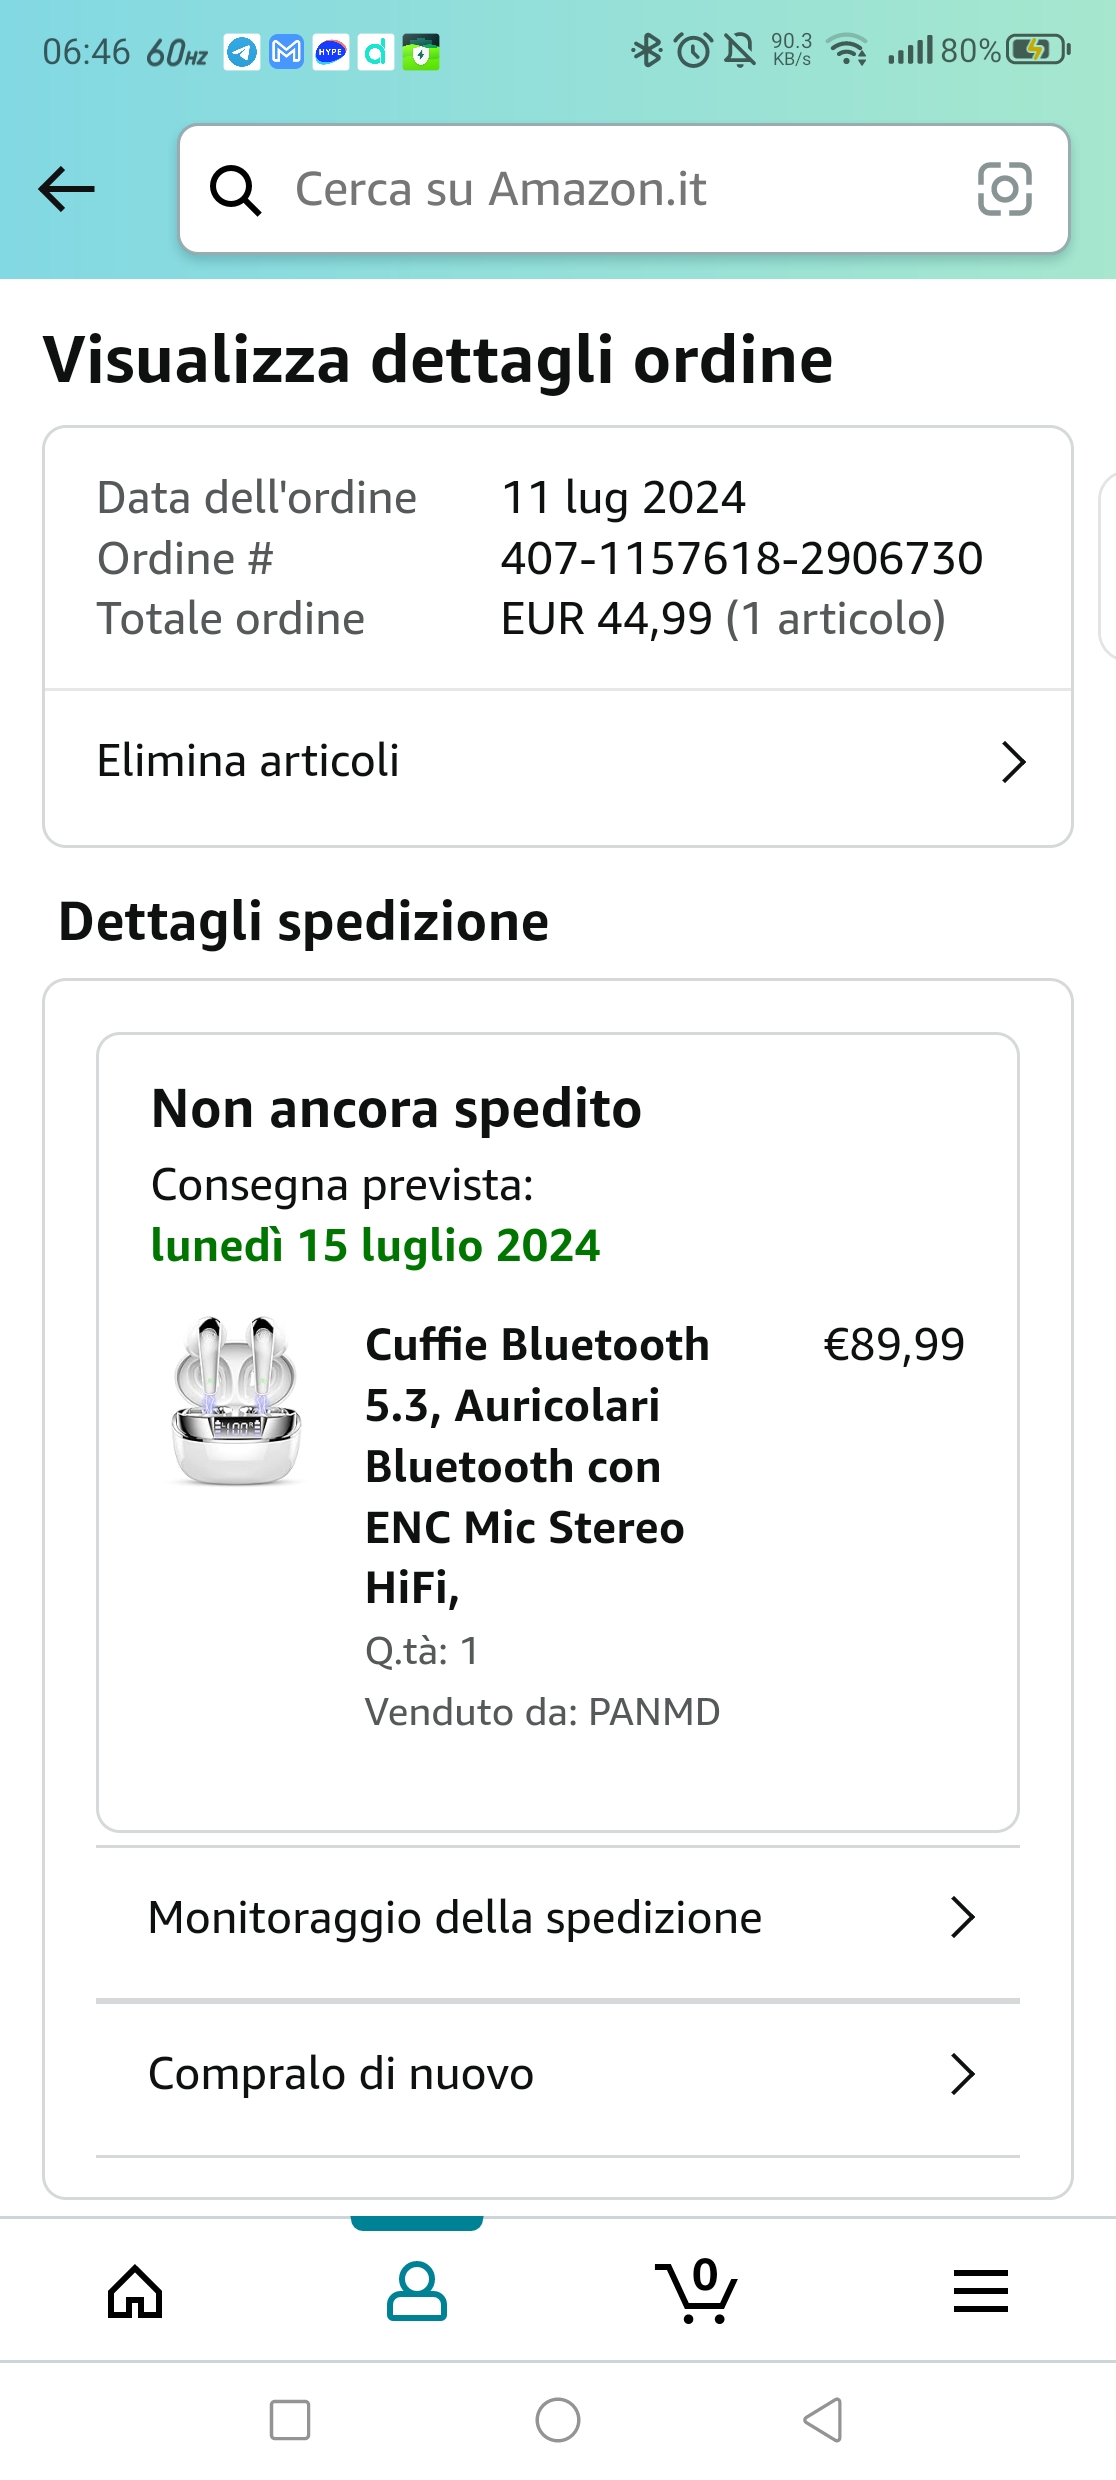This screenshot has height=2480, width=1116.
Task: Select Elimina articoli option
Action: (x=248, y=761)
